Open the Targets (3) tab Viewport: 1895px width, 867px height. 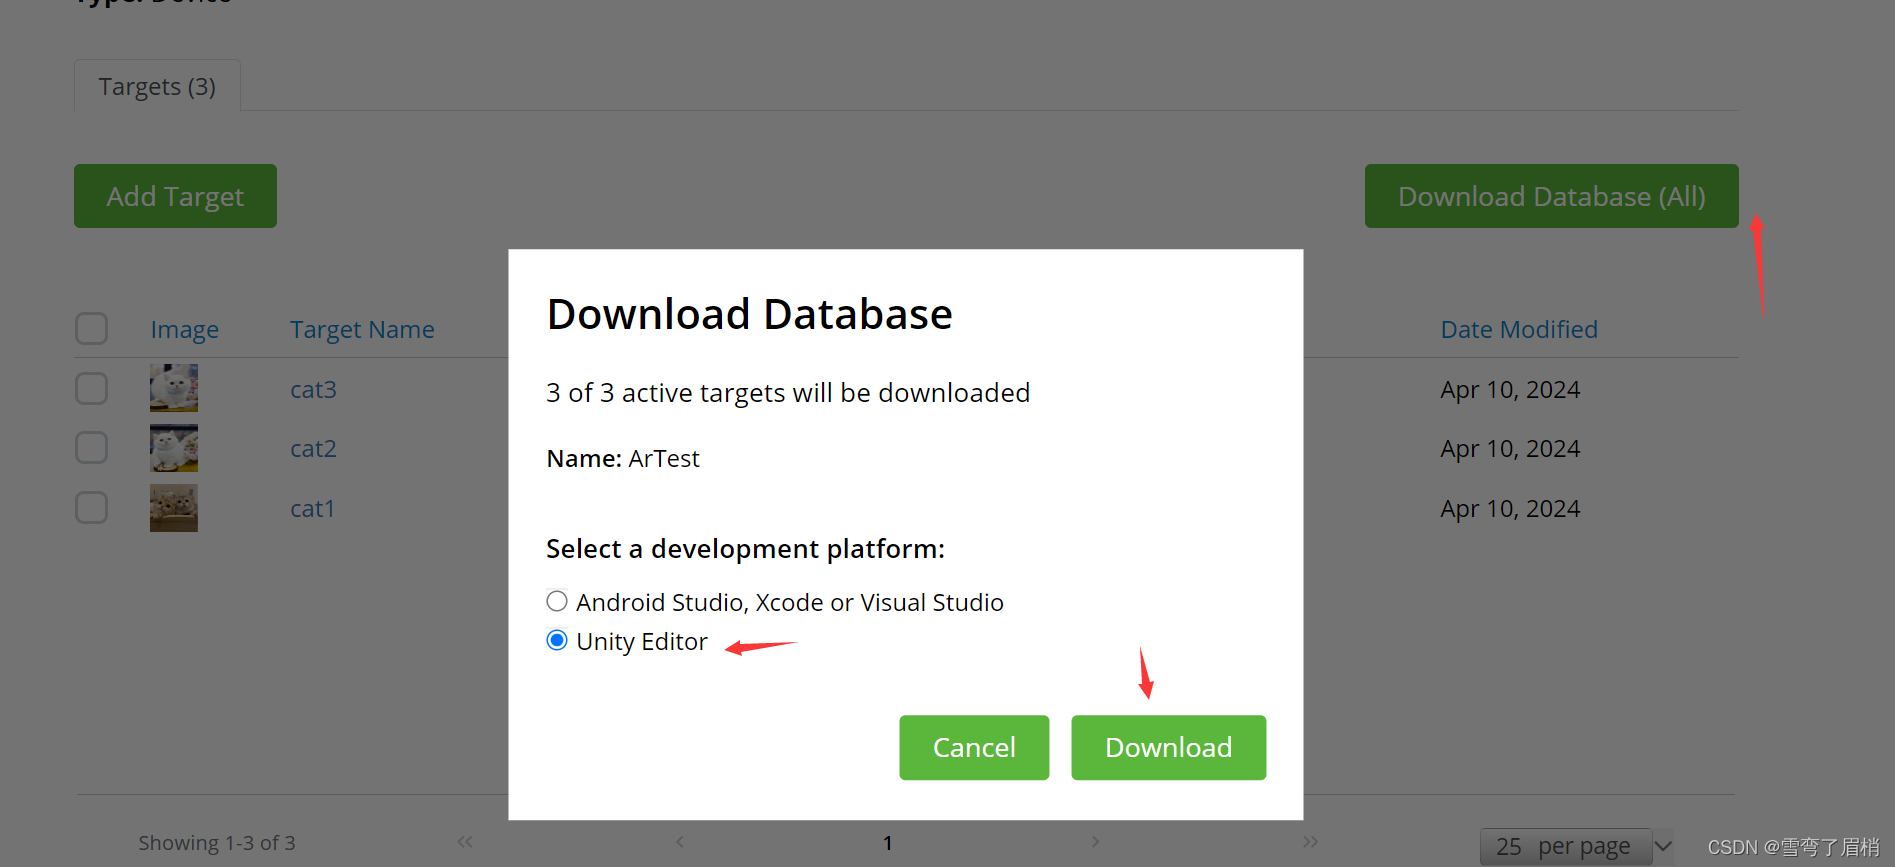157,86
